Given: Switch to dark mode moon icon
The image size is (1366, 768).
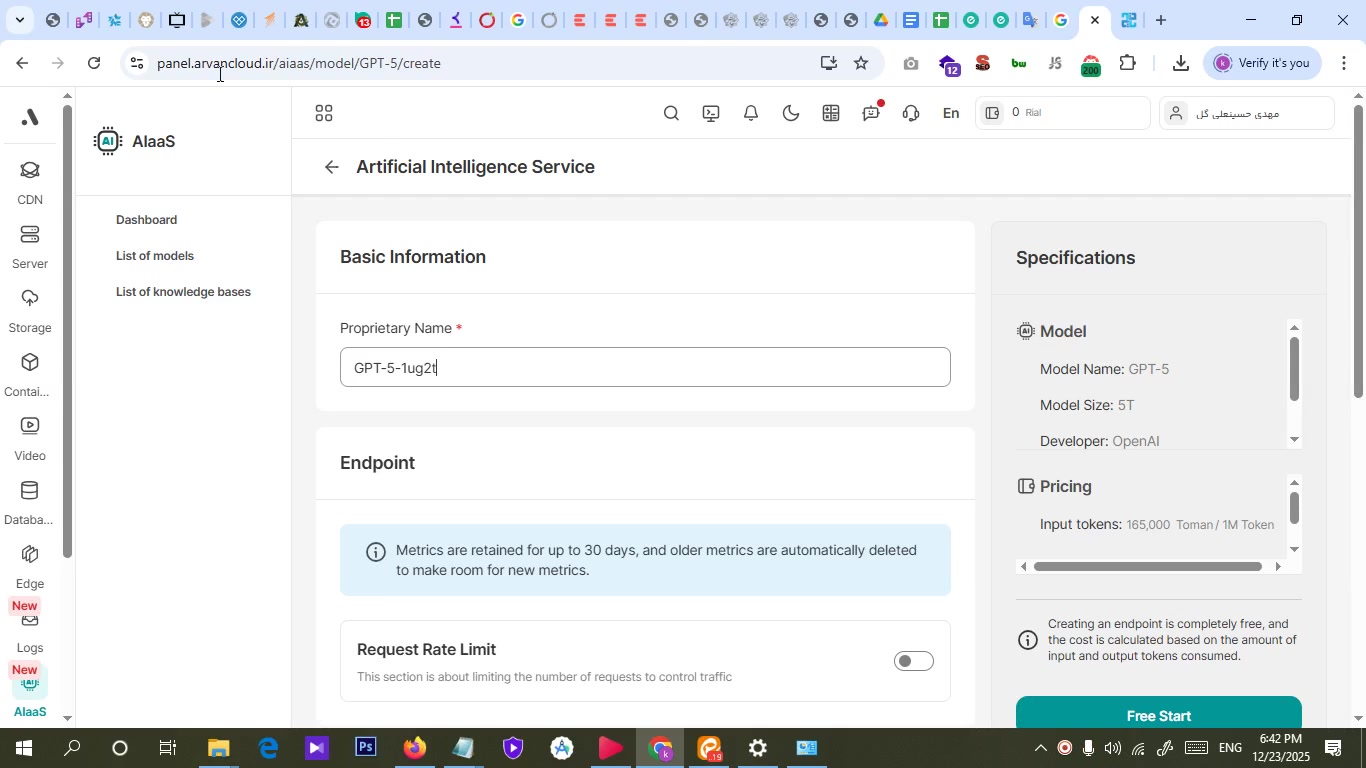Looking at the screenshot, I should [791, 114].
